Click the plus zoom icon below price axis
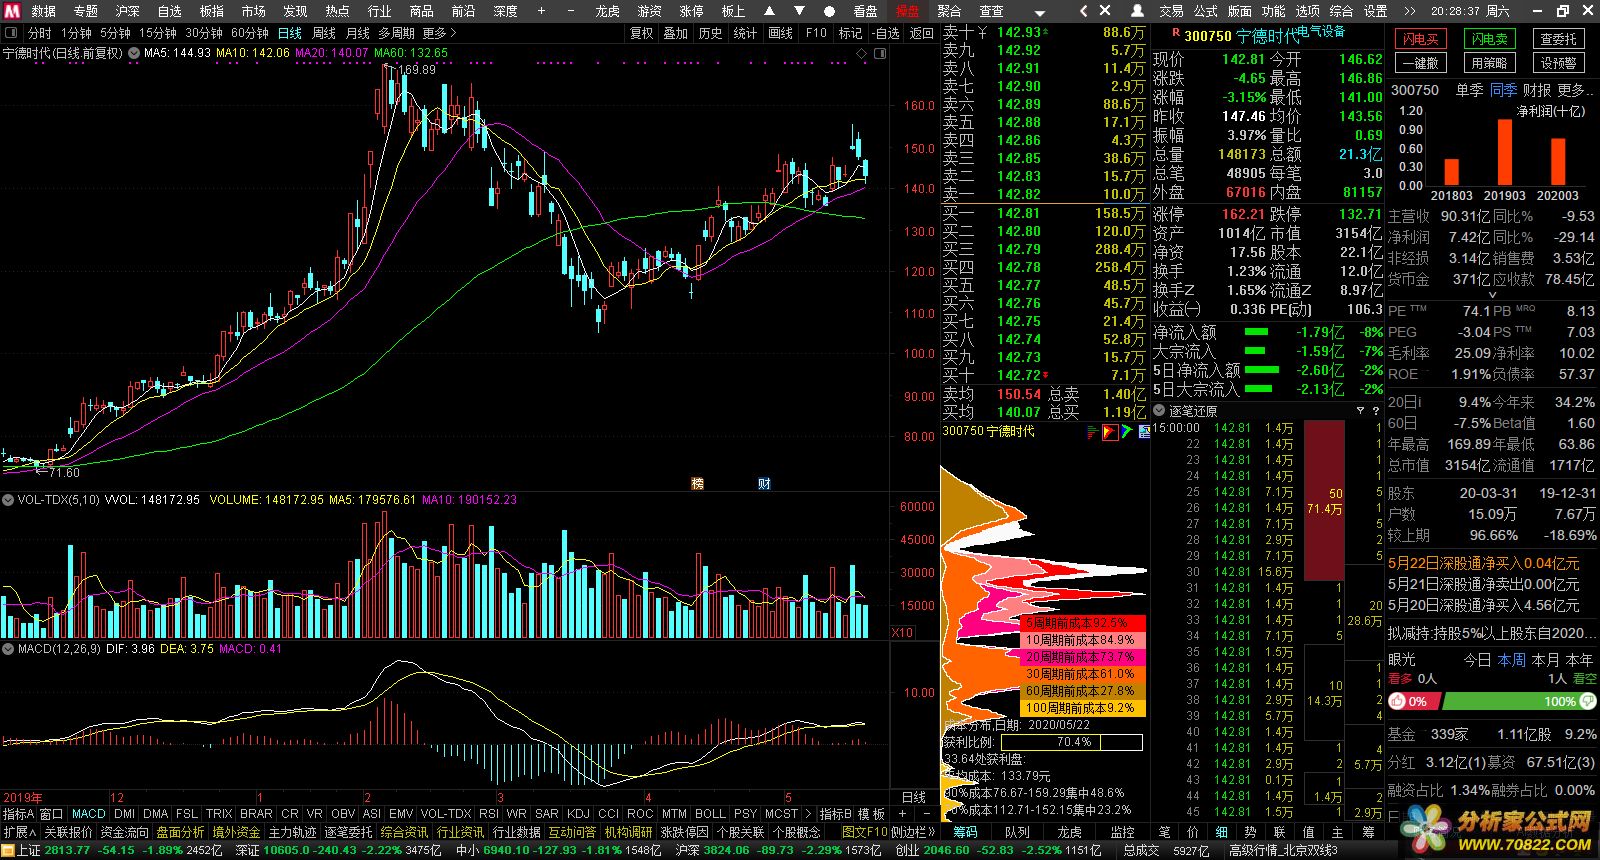 (x=901, y=813)
